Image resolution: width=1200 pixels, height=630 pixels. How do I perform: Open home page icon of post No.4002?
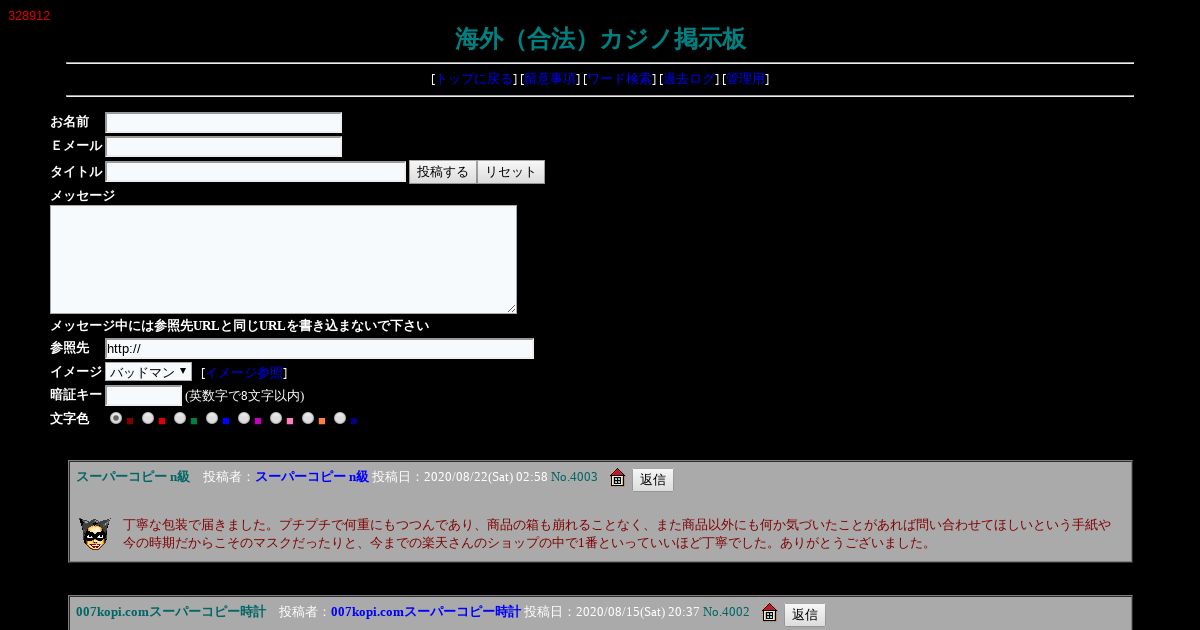pyautogui.click(x=769, y=613)
